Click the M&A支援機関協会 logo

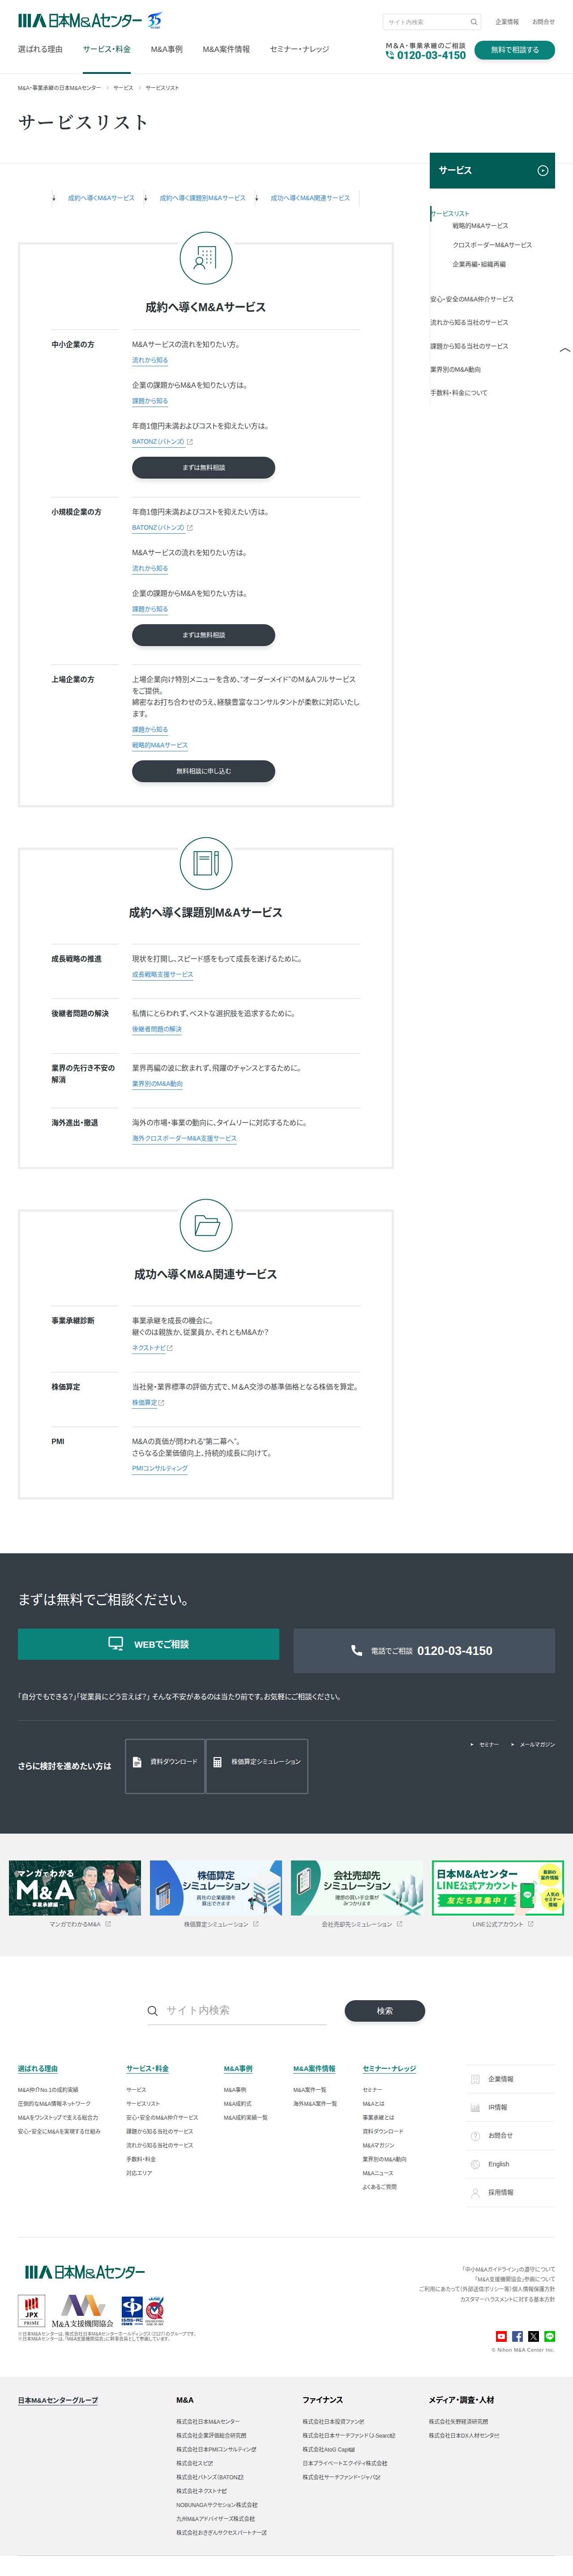(x=83, y=2312)
